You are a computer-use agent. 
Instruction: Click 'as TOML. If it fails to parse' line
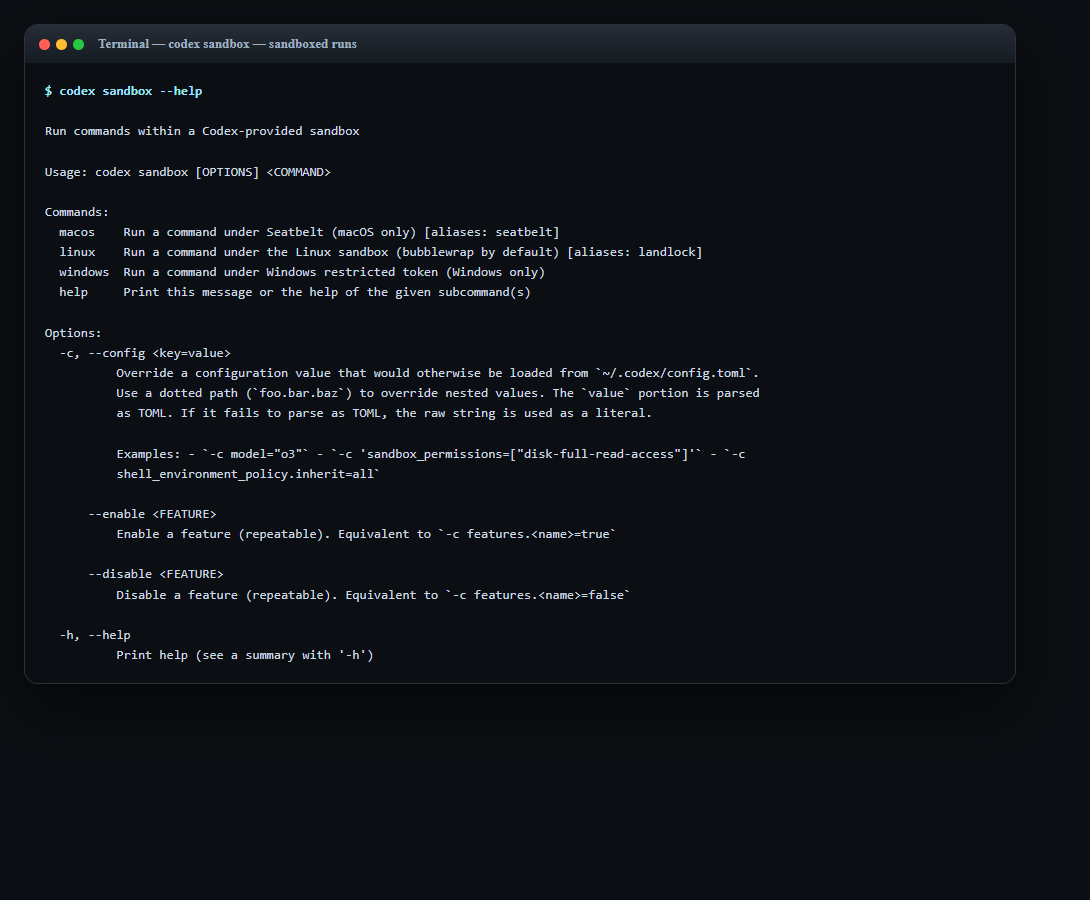point(384,414)
